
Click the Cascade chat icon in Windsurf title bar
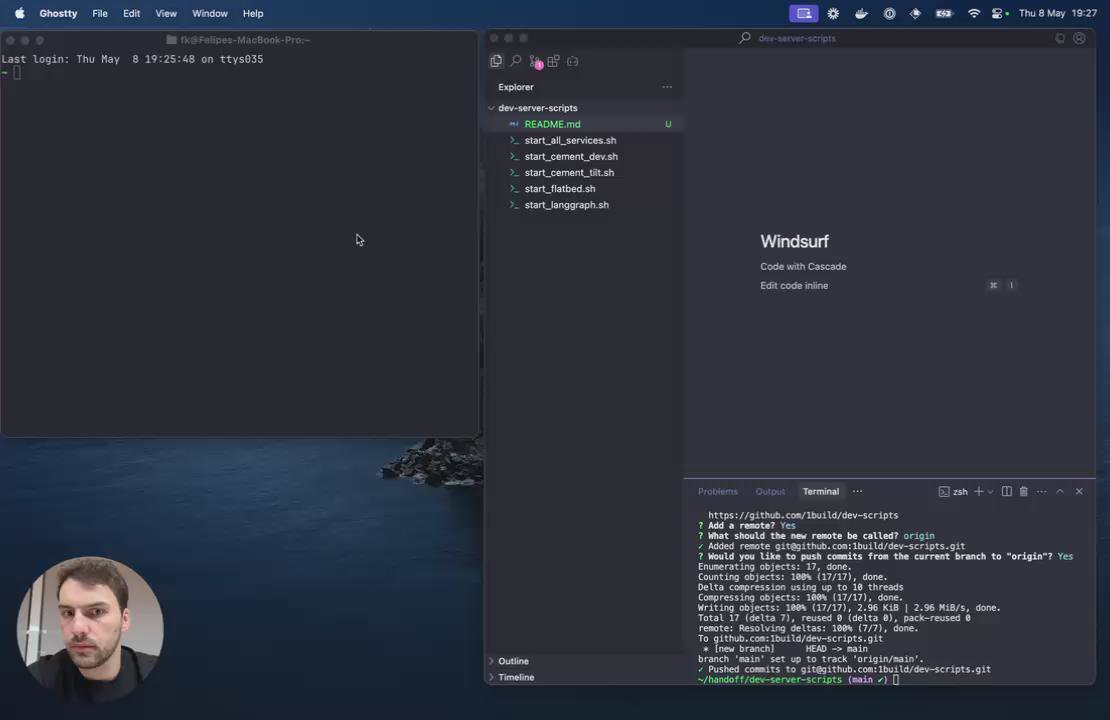pyautogui.click(x=1060, y=38)
